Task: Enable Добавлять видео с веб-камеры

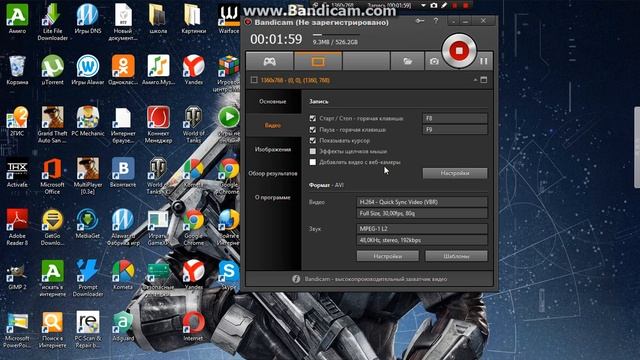Action: [x=313, y=162]
